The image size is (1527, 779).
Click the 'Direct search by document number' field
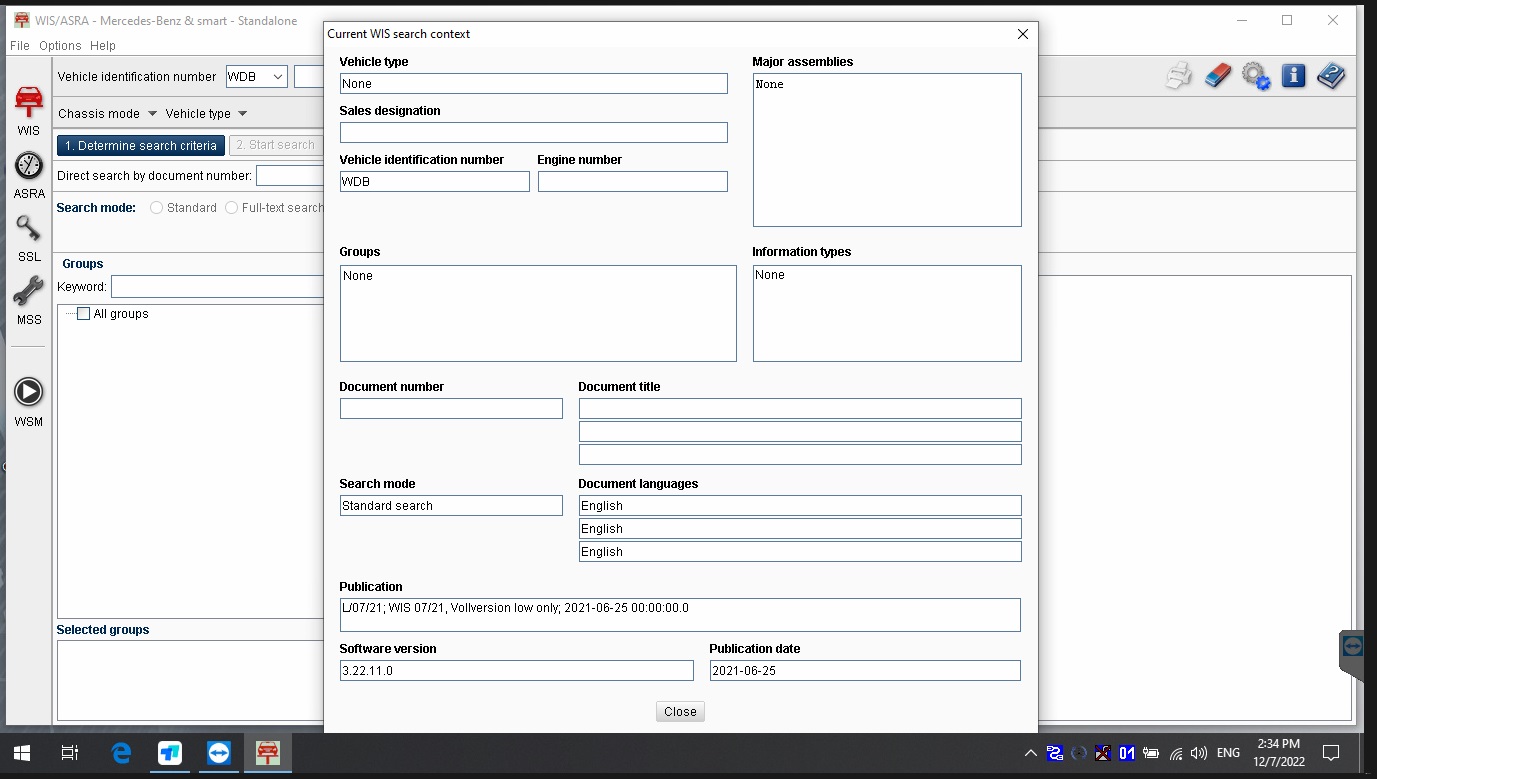click(290, 176)
